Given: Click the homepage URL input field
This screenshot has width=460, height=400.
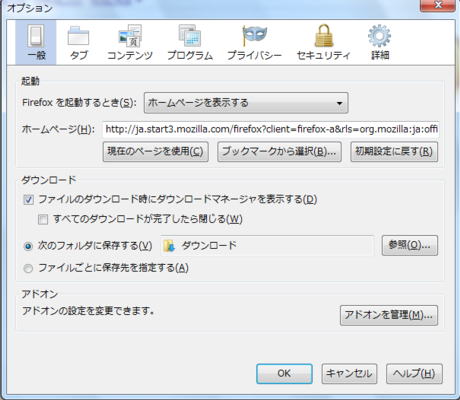Looking at the screenshot, I should point(271,129).
